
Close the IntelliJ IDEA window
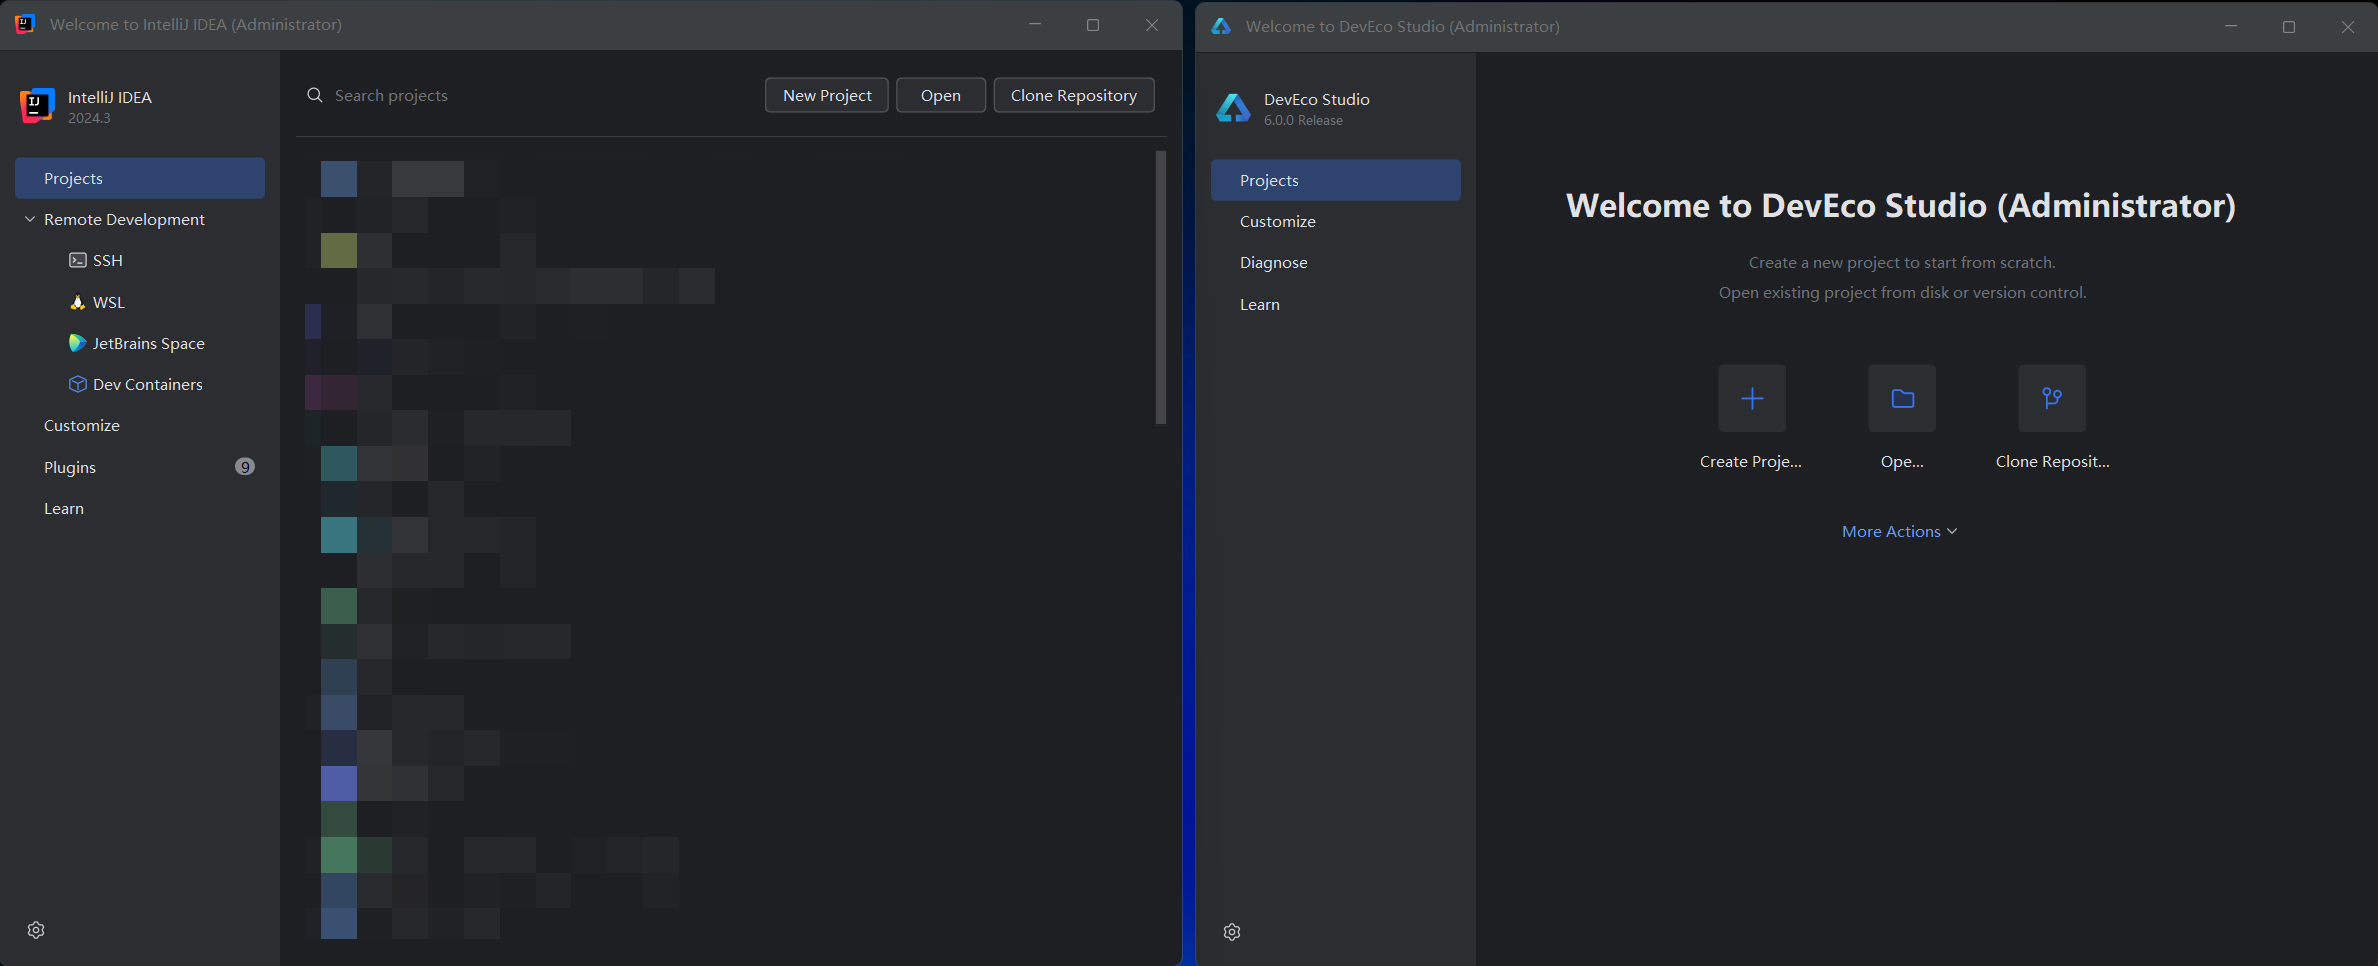pyautogui.click(x=1152, y=25)
